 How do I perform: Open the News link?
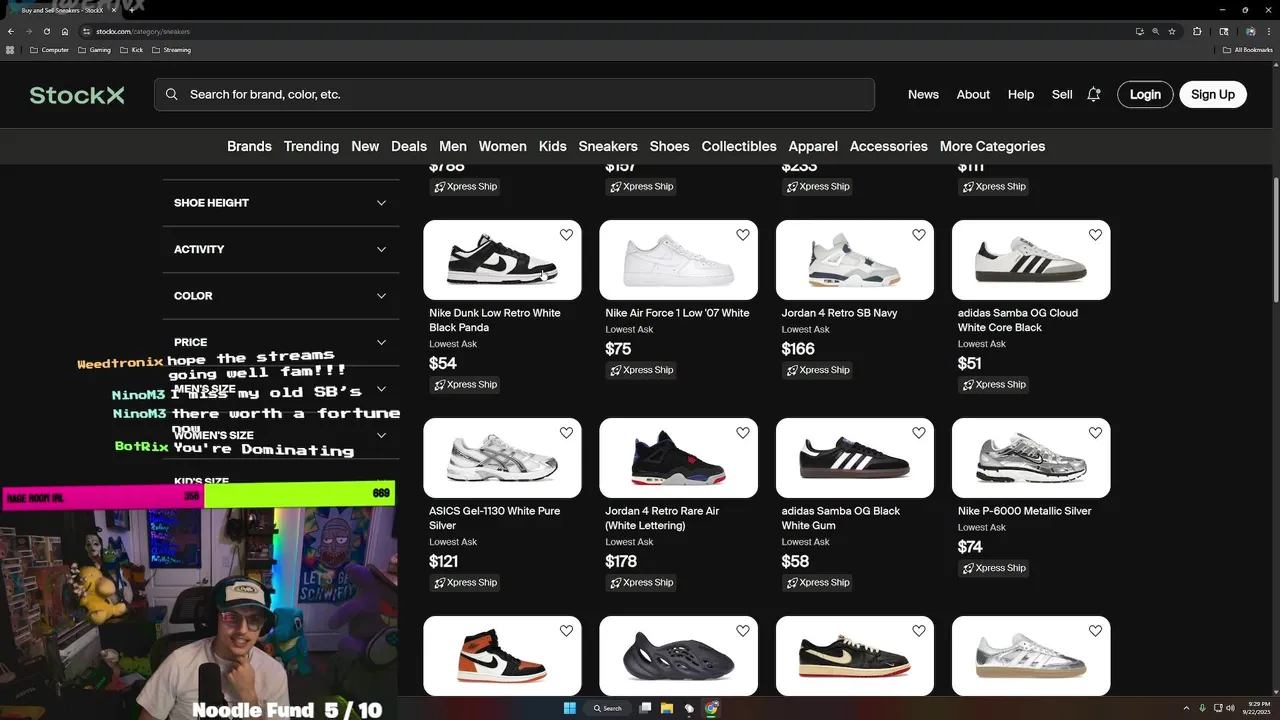923,94
